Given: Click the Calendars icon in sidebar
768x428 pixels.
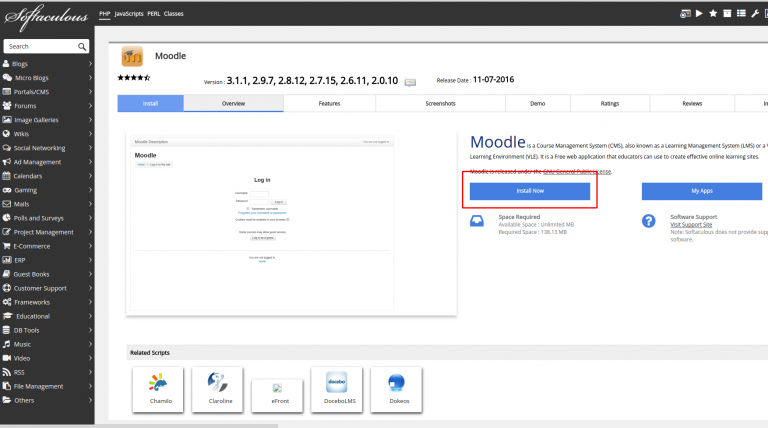Looking at the screenshot, I should 6,176.
